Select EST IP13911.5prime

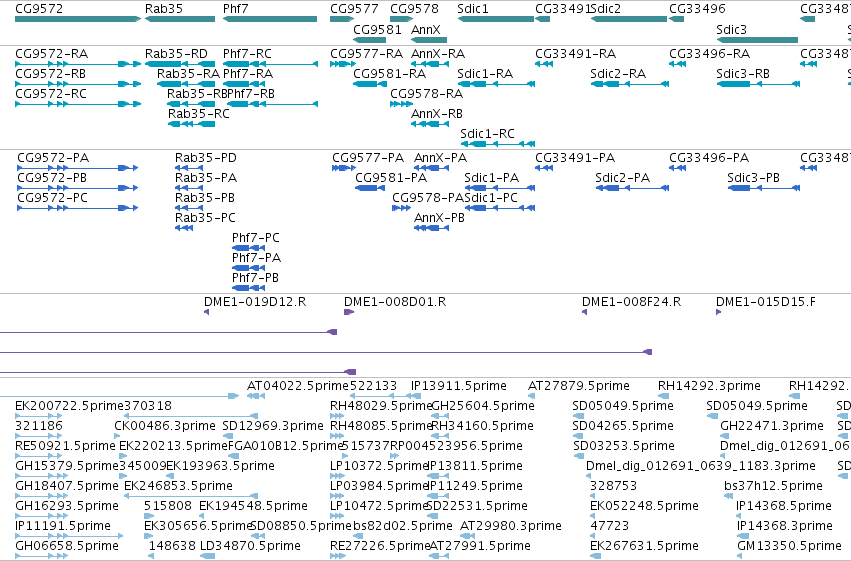pos(415,396)
